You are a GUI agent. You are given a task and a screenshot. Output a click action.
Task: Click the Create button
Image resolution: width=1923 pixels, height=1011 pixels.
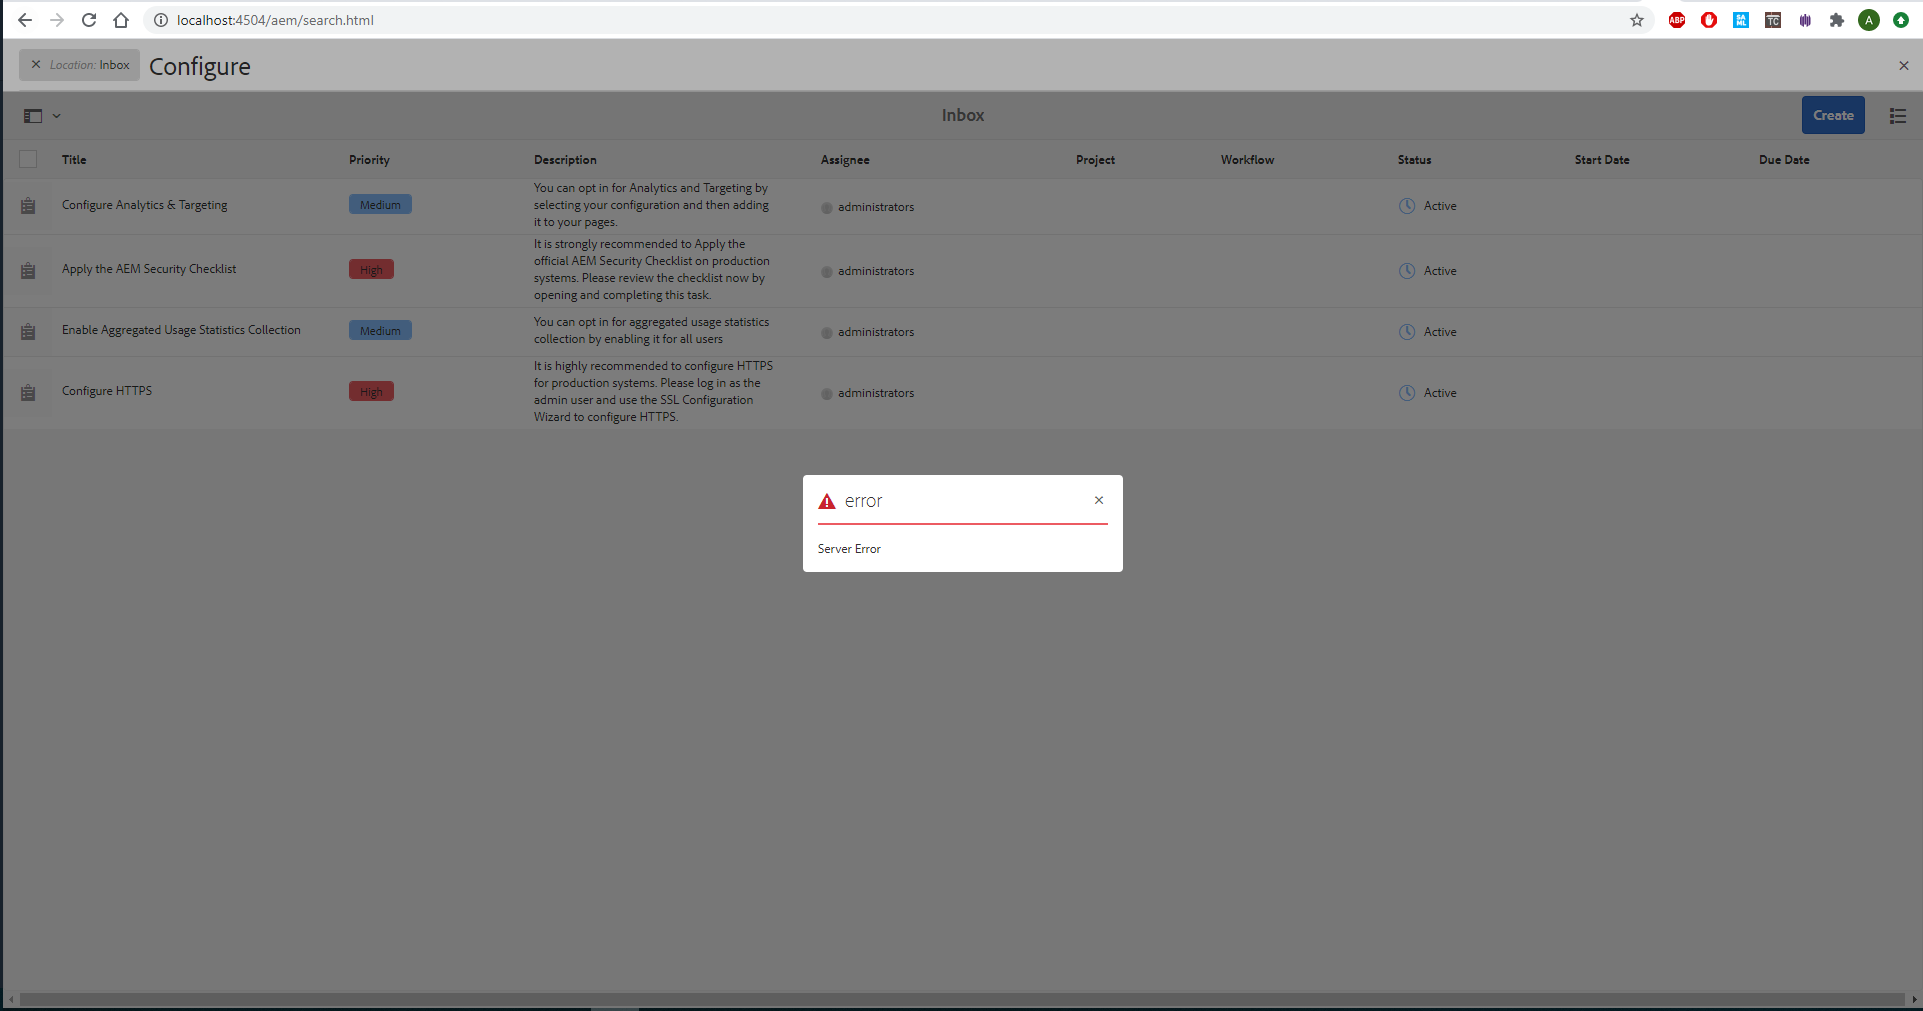[x=1832, y=115]
